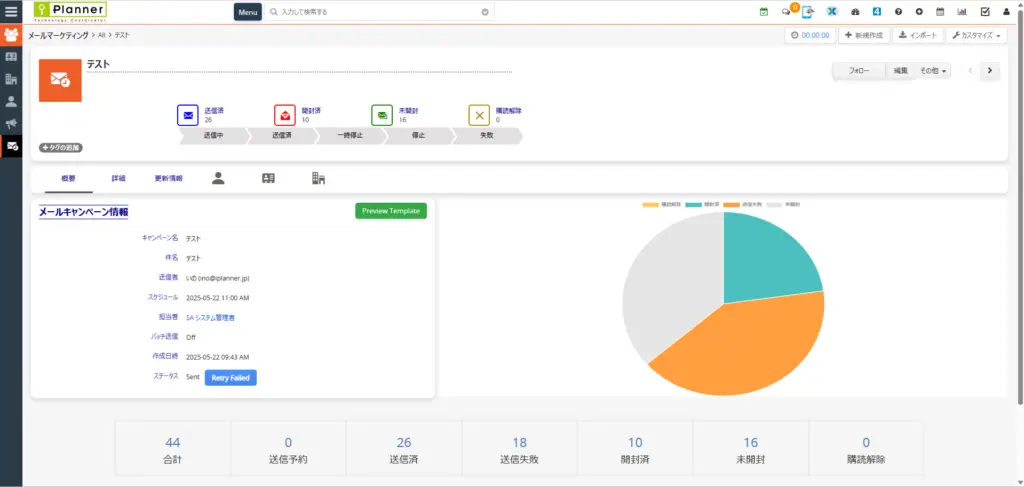Screen dimensions: 1024x487
Task: Click the user profile icon in top bar
Action: (x=1006, y=12)
